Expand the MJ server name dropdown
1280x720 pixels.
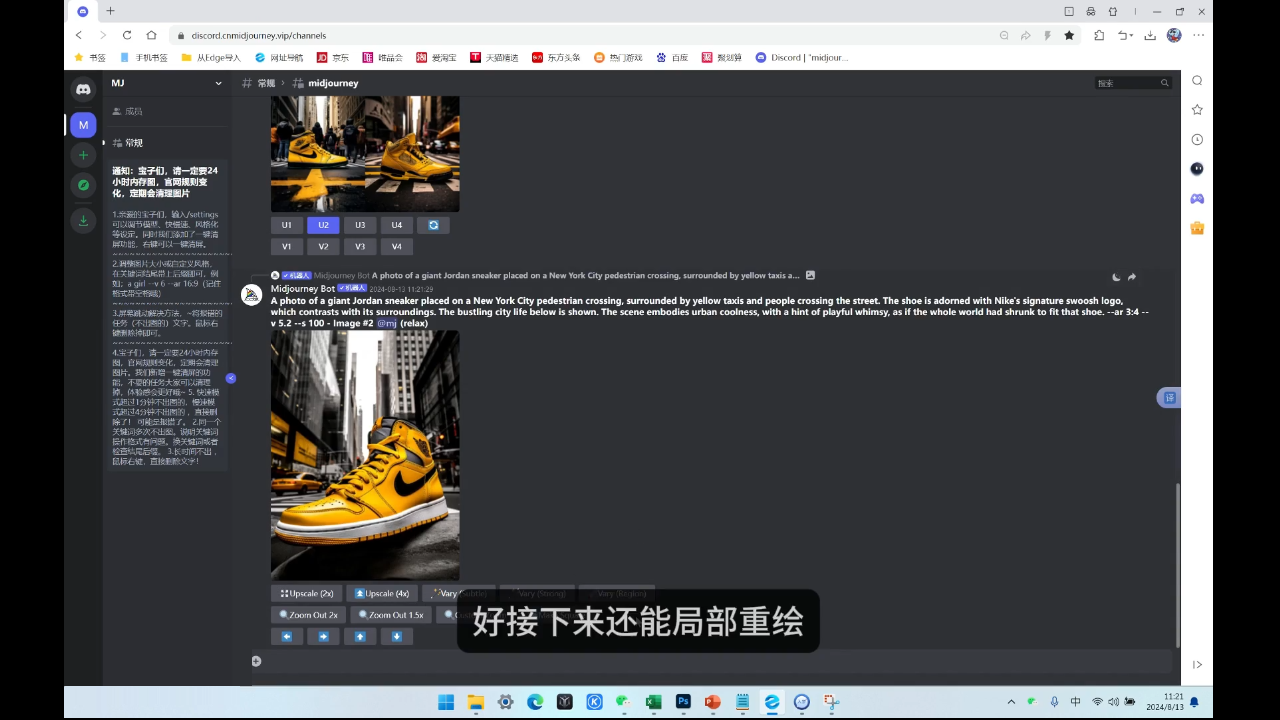click(x=218, y=82)
